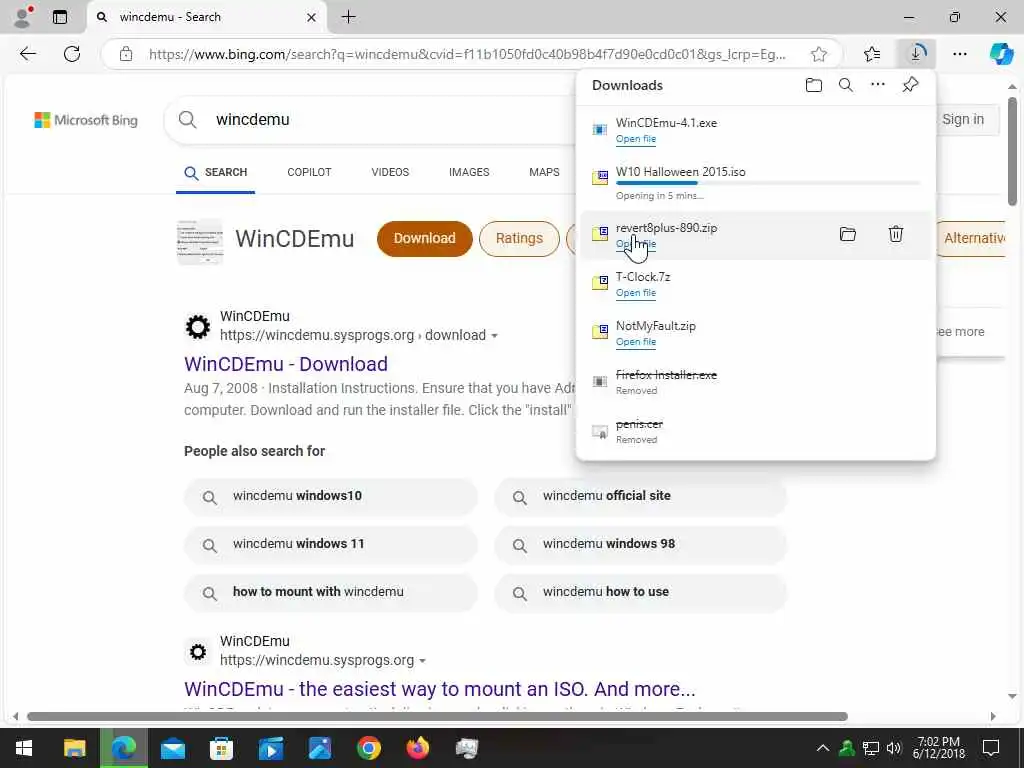View site information lock icon
This screenshot has height=768, width=1024.
pyautogui.click(x=125, y=54)
